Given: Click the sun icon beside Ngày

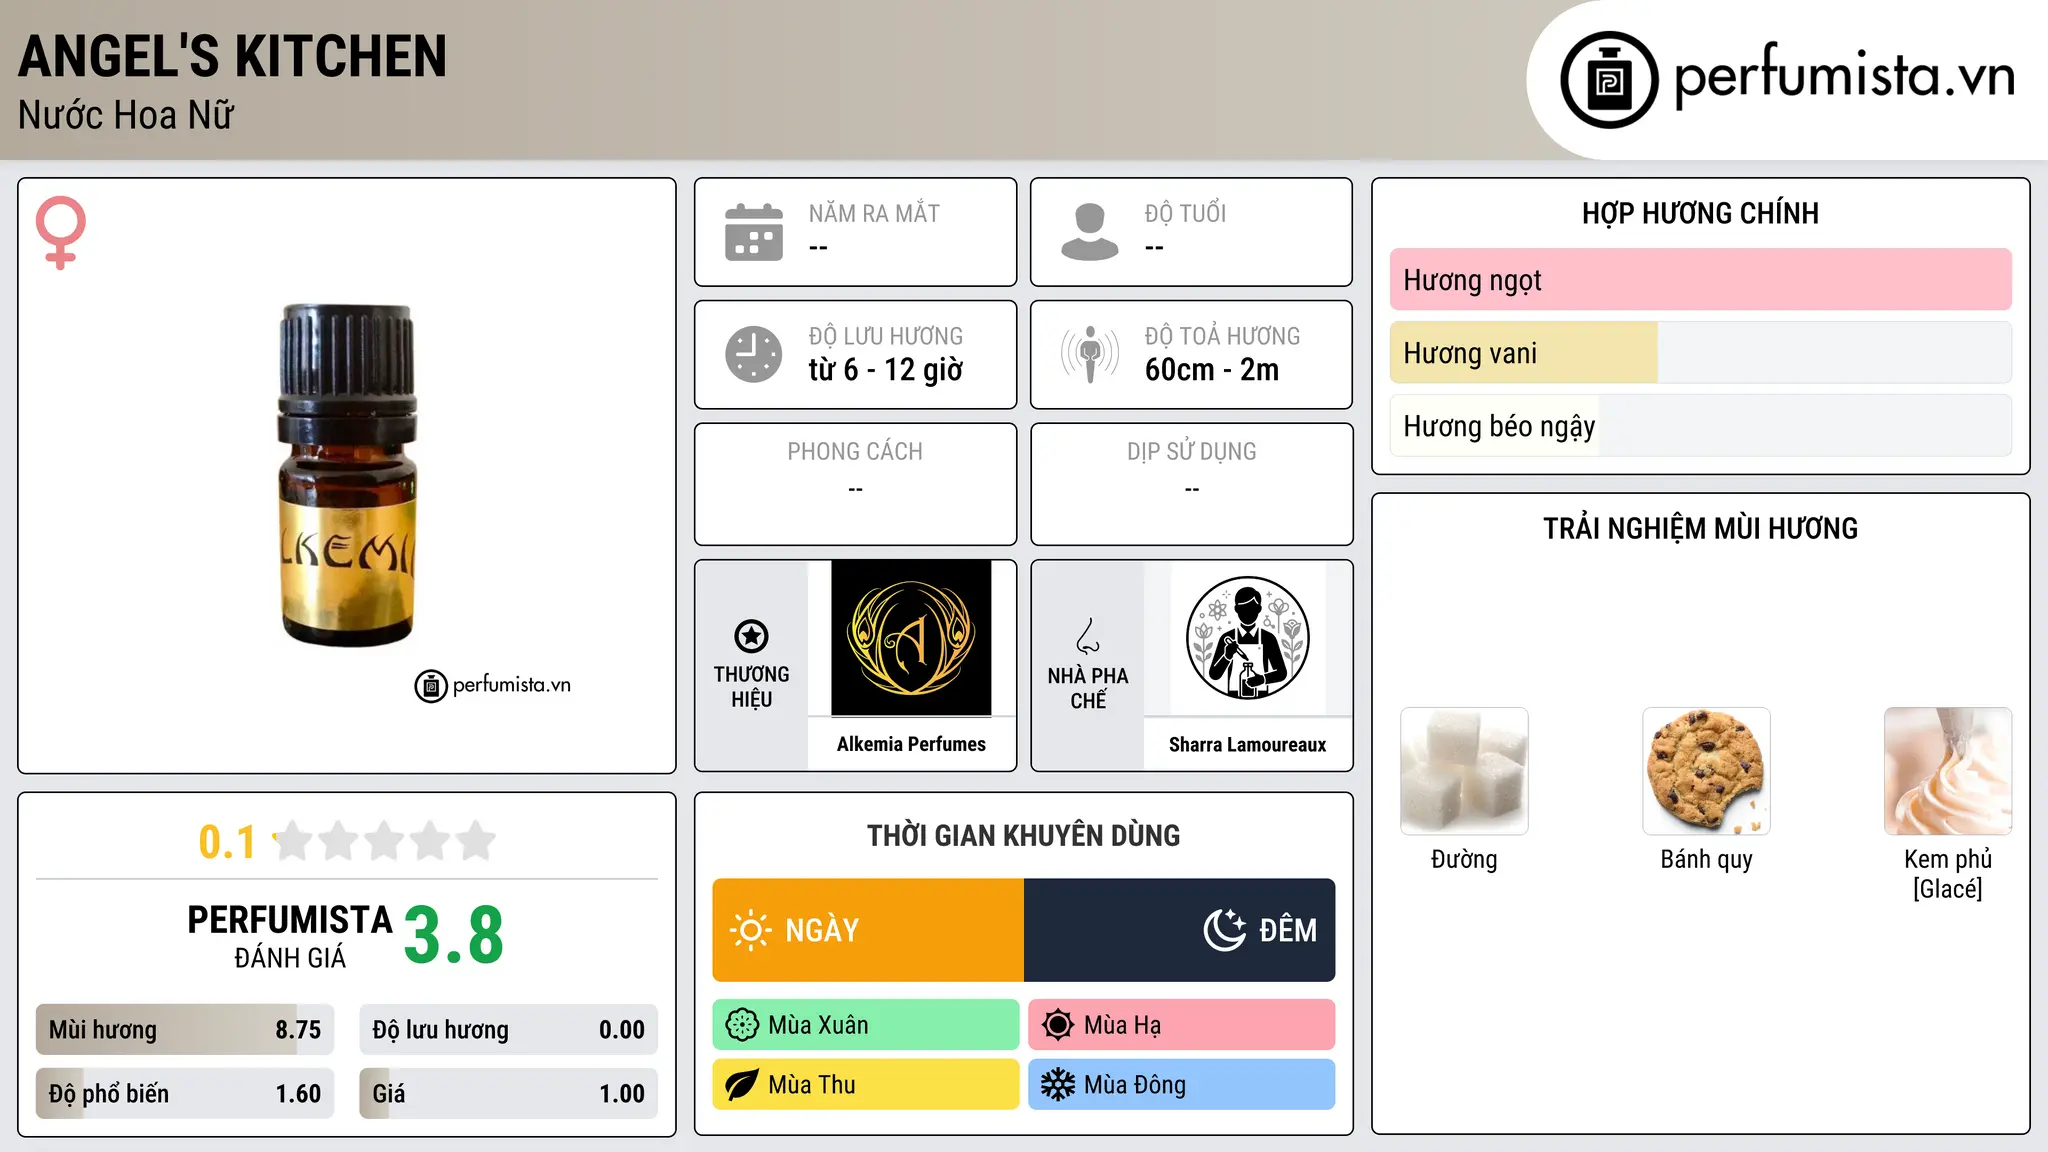Looking at the screenshot, I should [x=751, y=930].
